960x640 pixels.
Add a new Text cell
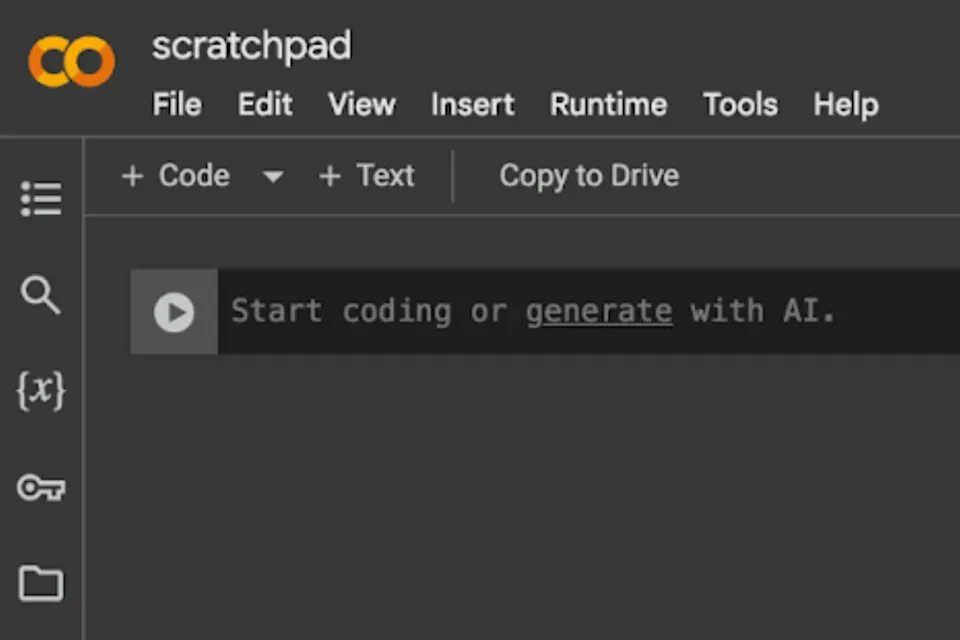366,176
